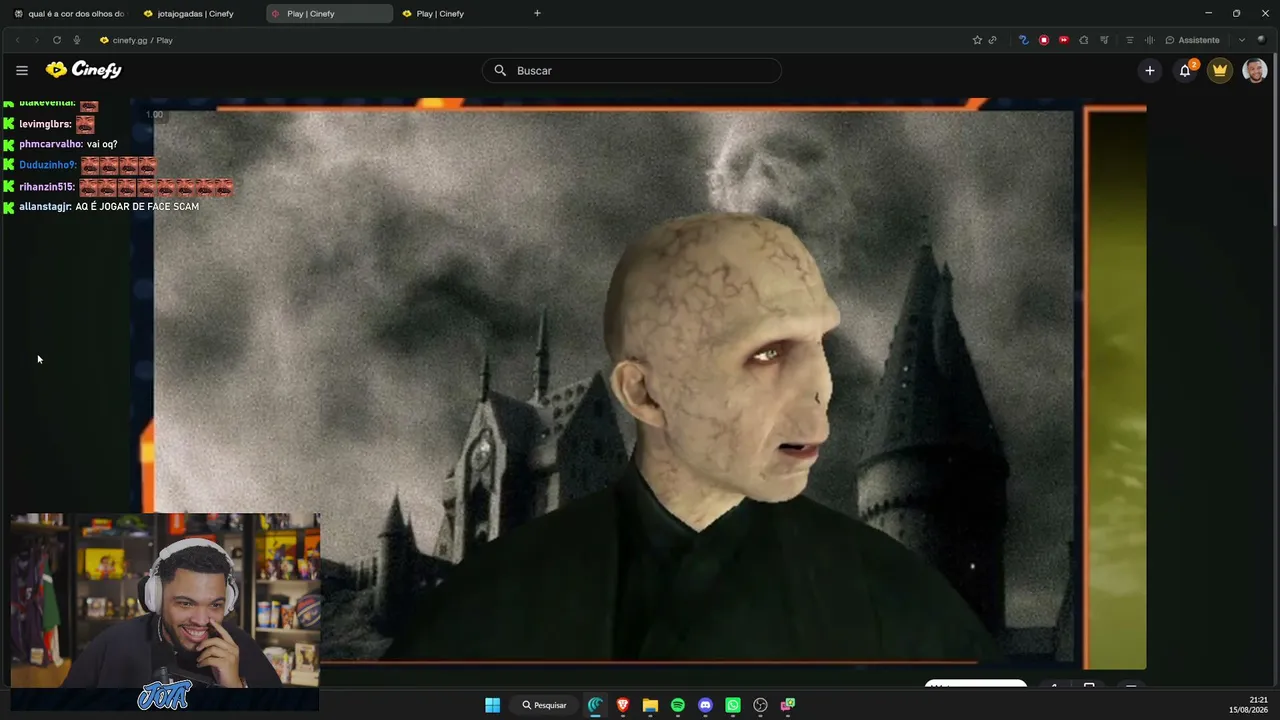This screenshot has width=1280, height=720.
Task: Open the taskbar Pesquisar search
Action: click(544, 705)
